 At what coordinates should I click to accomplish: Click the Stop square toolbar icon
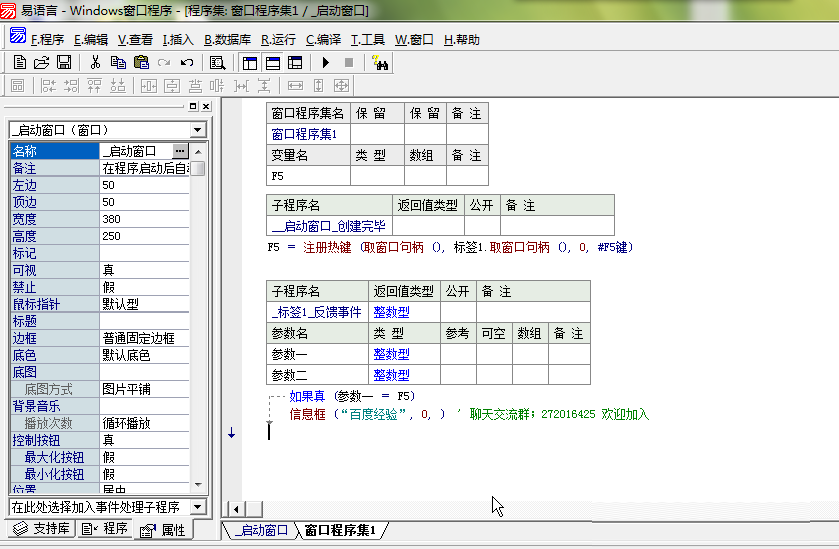(349, 63)
